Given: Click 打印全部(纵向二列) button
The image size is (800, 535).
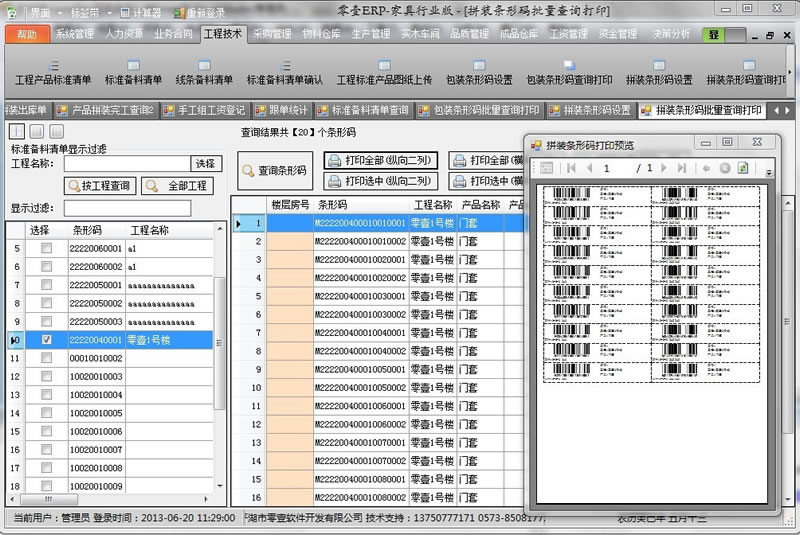Looking at the screenshot, I should pos(381,161).
